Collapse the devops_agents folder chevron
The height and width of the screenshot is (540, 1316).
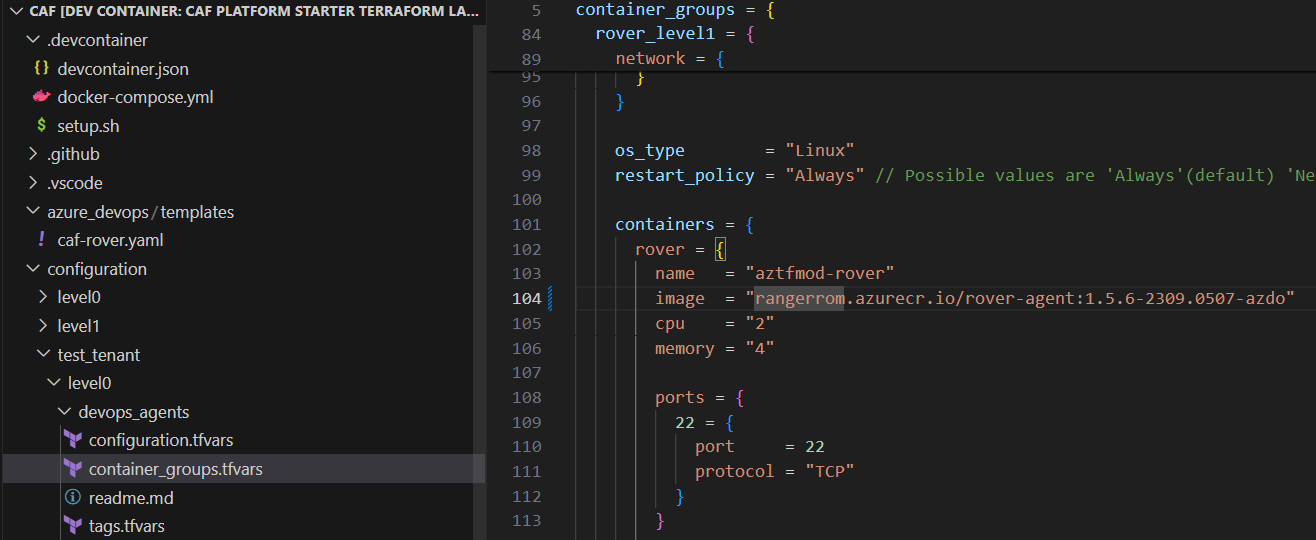[63, 412]
